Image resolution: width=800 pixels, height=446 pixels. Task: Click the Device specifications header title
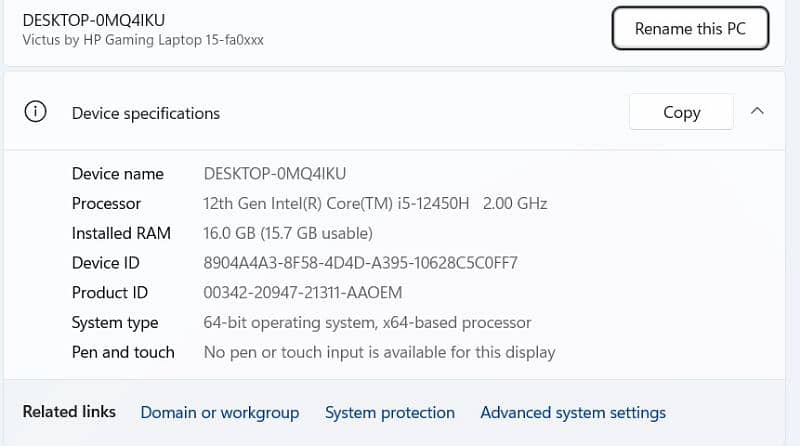coord(145,113)
